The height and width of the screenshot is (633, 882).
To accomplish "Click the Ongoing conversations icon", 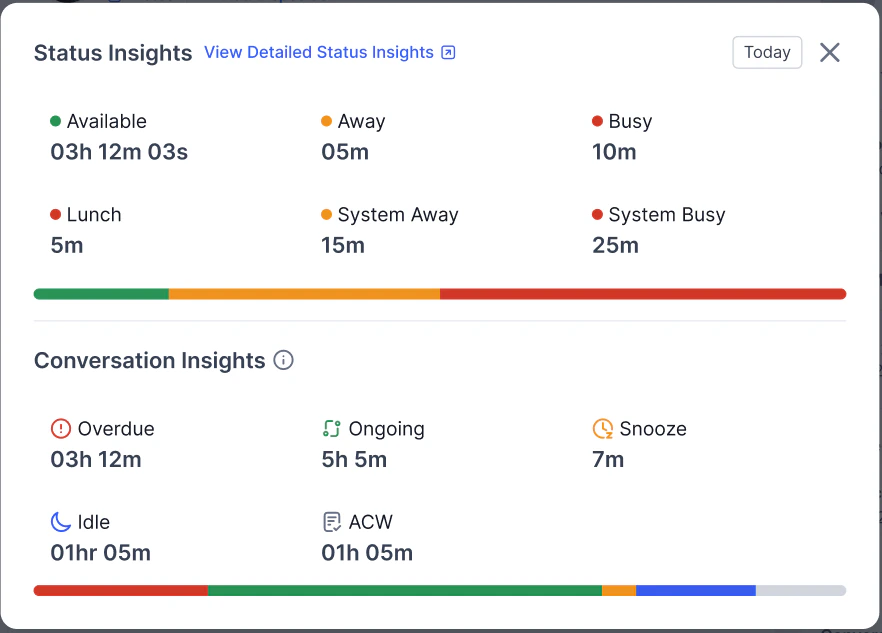I will (330, 428).
